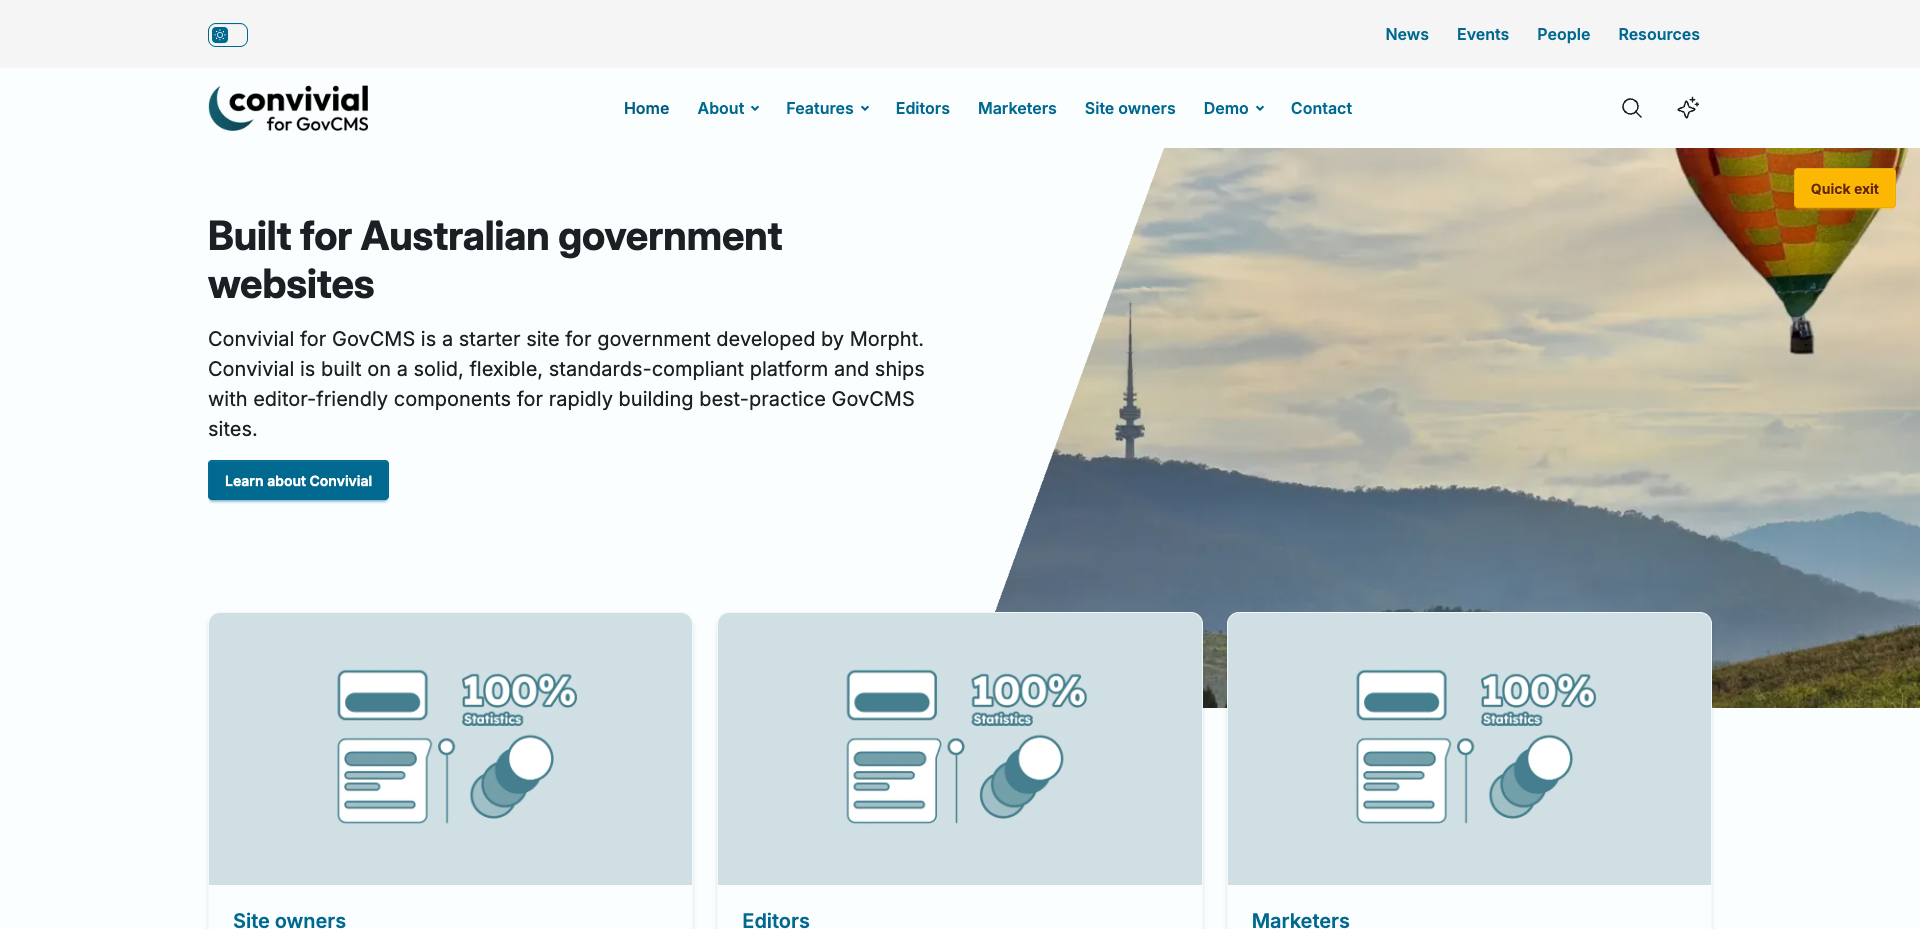The height and width of the screenshot is (929, 1920).
Task: Click the Learn about Convivial button
Action: pyautogui.click(x=298, y=480)
